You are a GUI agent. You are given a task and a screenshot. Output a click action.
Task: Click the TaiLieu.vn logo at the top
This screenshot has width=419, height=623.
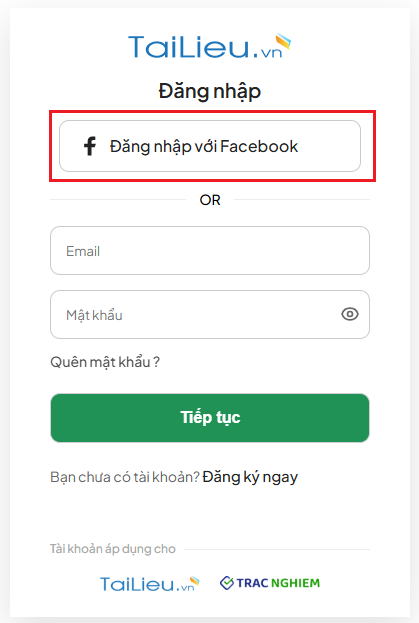(209, 46)
